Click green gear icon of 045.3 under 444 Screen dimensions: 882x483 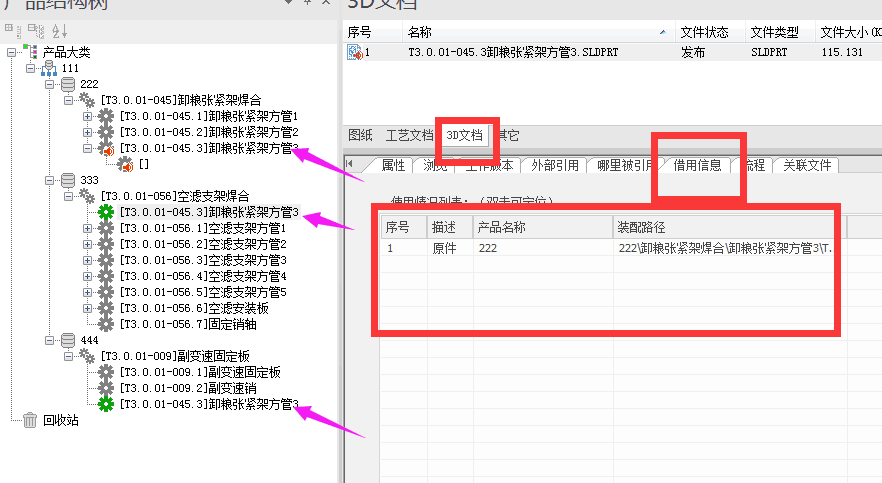pos(106,404)
